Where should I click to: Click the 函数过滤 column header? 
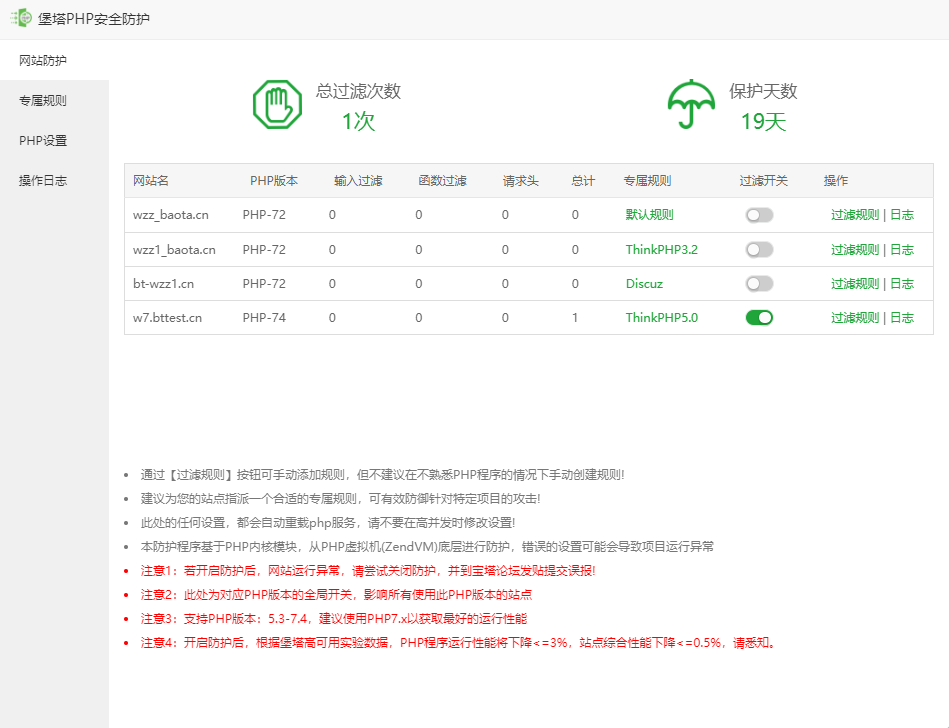coord(442,180)
